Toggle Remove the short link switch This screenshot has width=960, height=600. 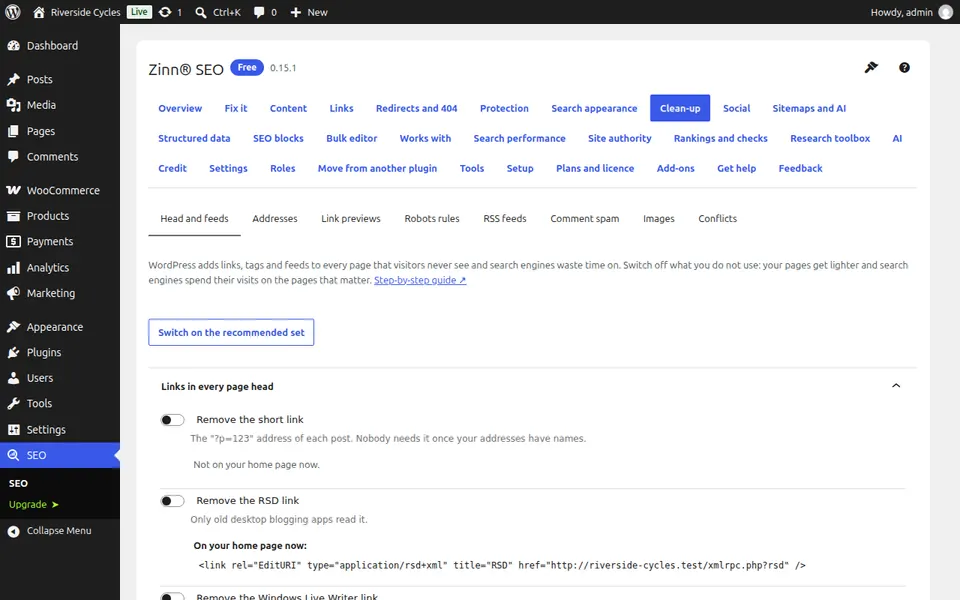pos(172,420)
